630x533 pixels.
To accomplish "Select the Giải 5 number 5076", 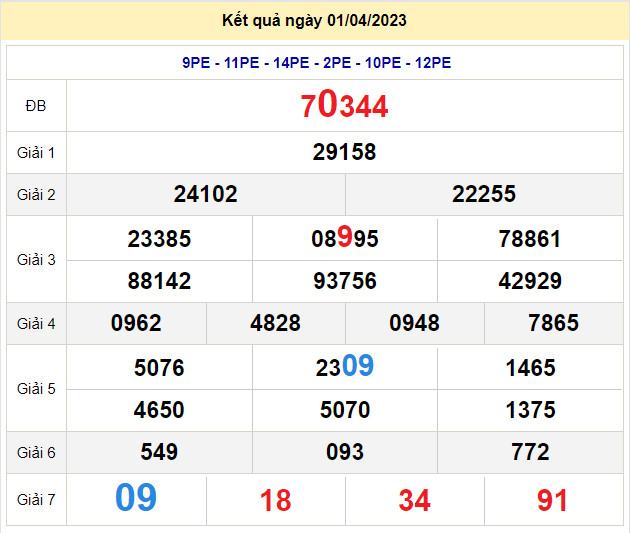I will coord(159,368).
